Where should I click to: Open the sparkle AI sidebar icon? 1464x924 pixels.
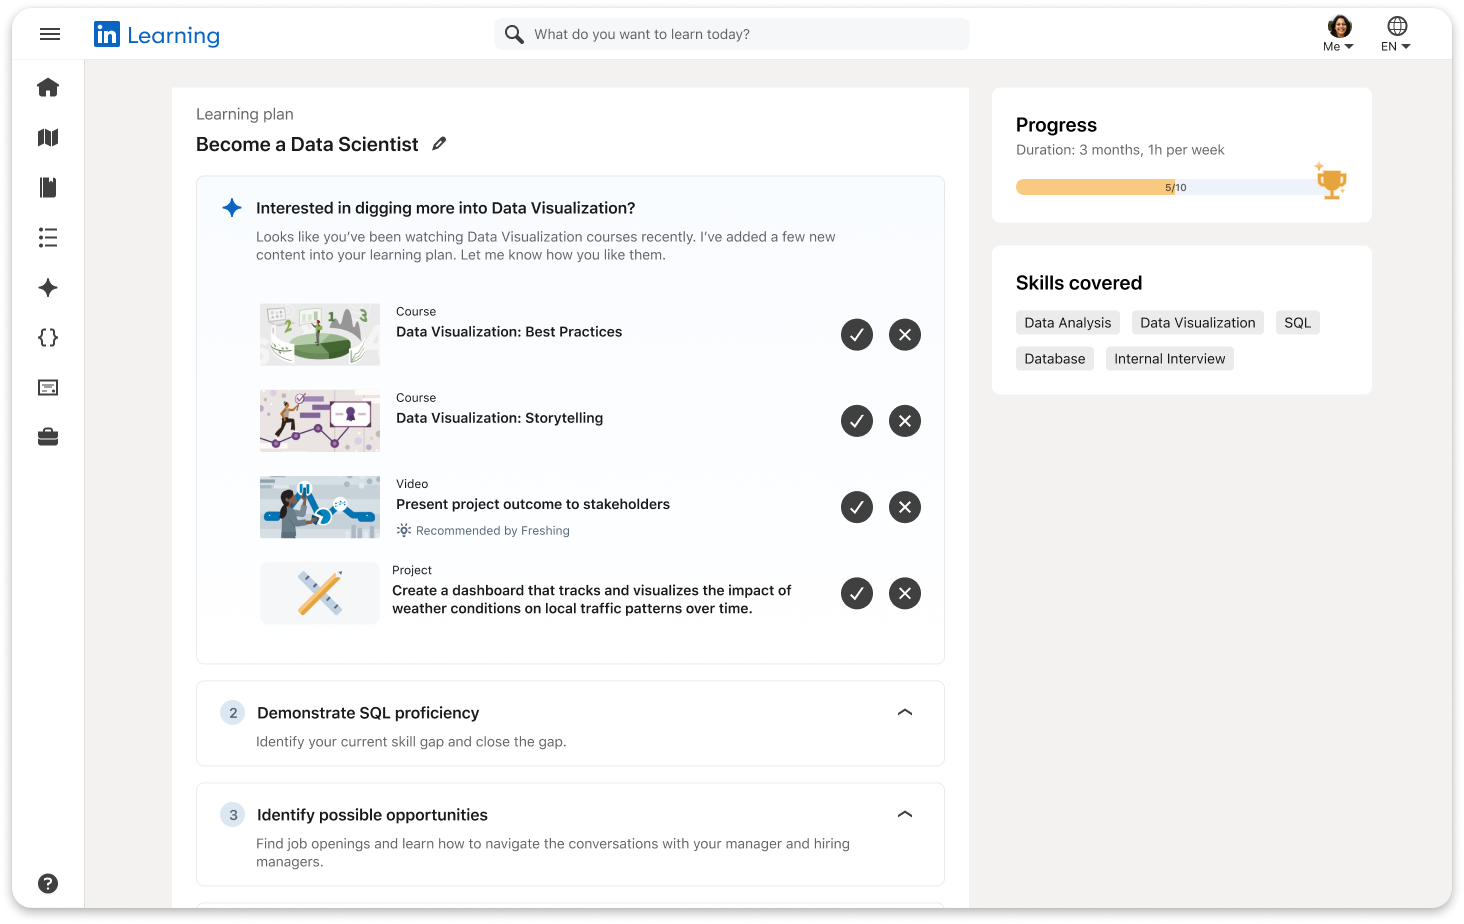pyautogui.click(x=48, y=288)
